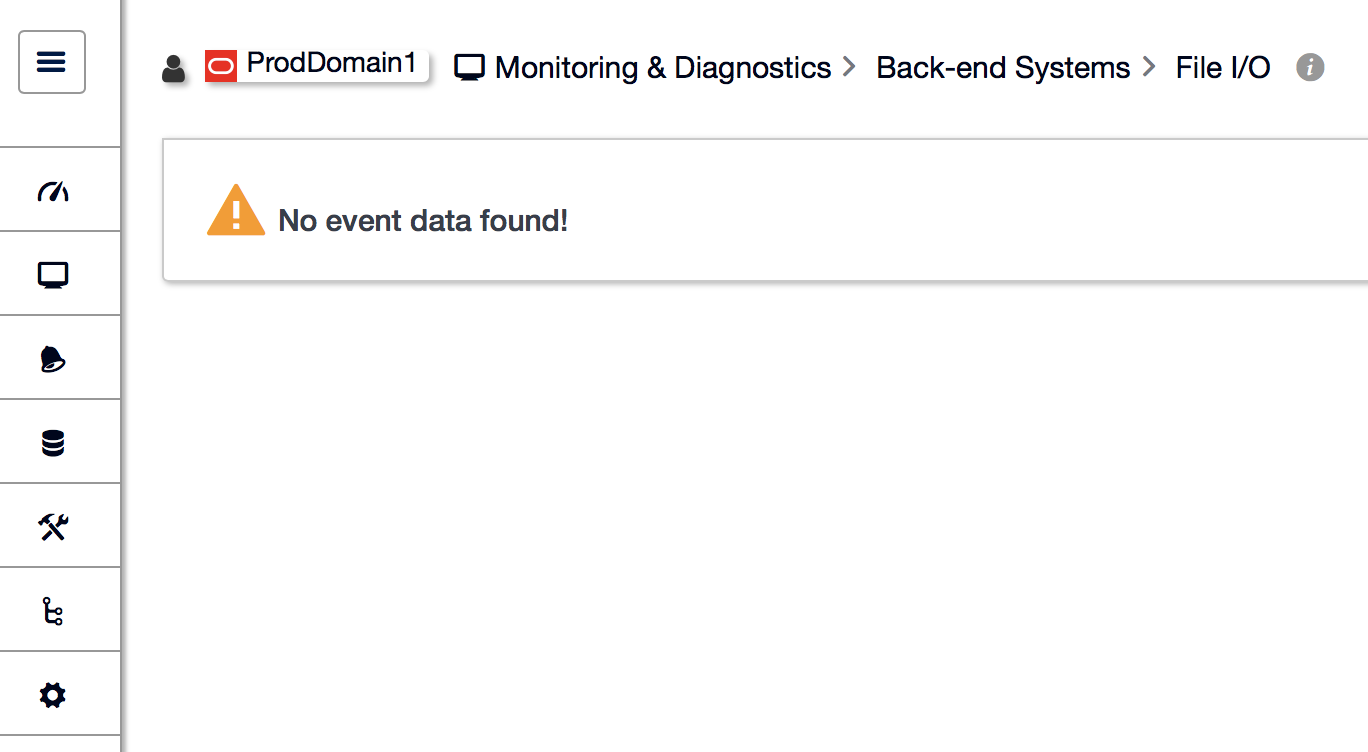The image size is (1368, 752).
Task: Click the red Oracle logo badge
Action: [221, 66]
